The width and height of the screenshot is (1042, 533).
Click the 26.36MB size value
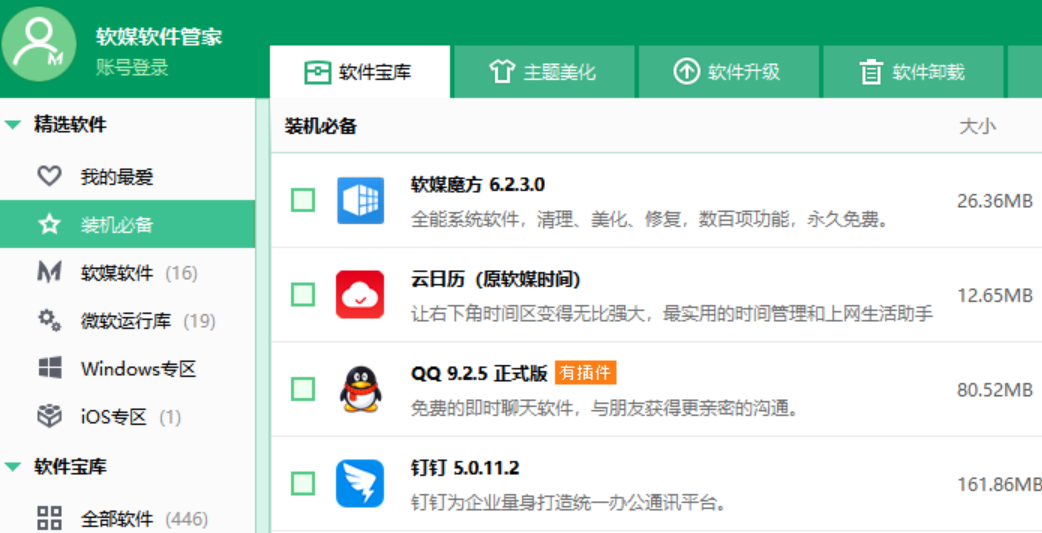(995, 201)
